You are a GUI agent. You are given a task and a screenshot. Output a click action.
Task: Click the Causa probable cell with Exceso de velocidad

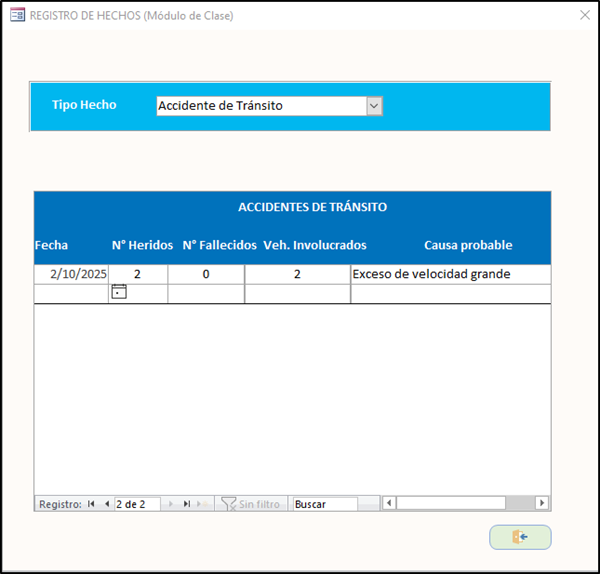point(450,274)
